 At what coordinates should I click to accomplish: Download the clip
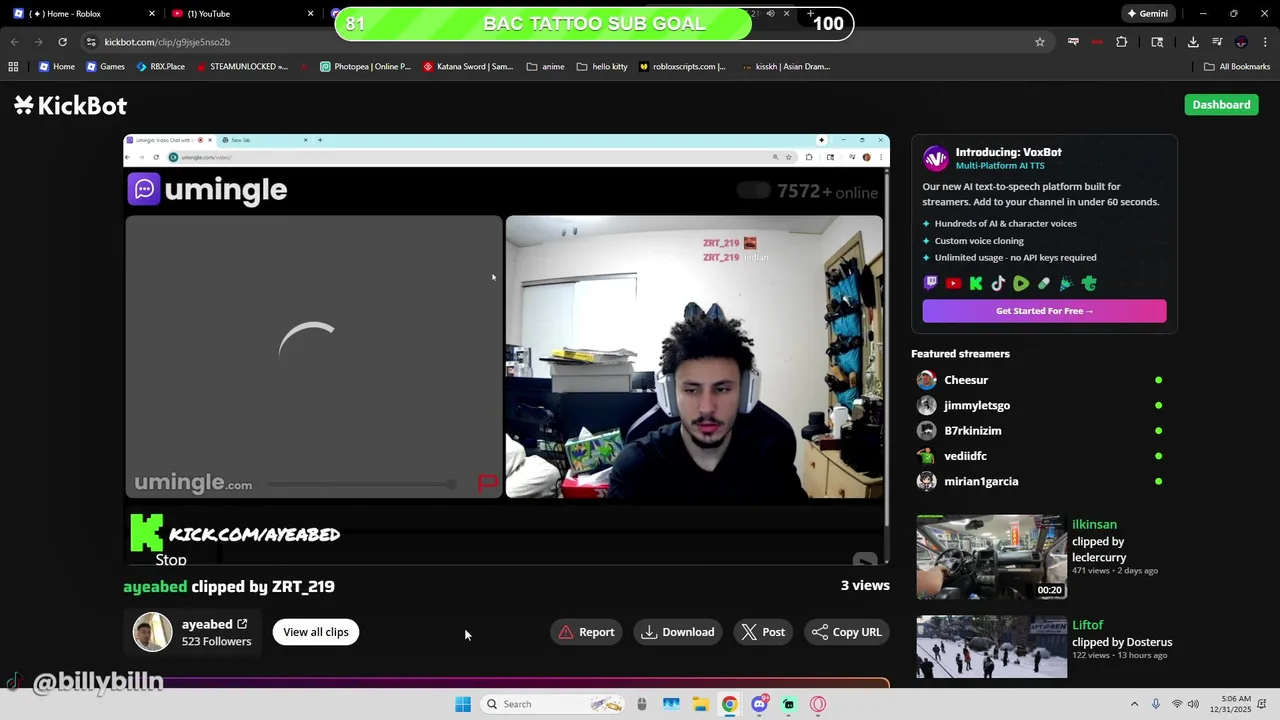[678, 632]
